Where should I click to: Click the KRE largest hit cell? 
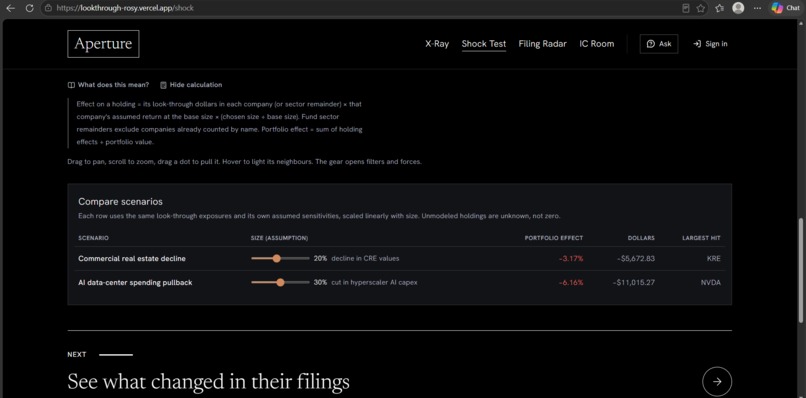(713, 259)
